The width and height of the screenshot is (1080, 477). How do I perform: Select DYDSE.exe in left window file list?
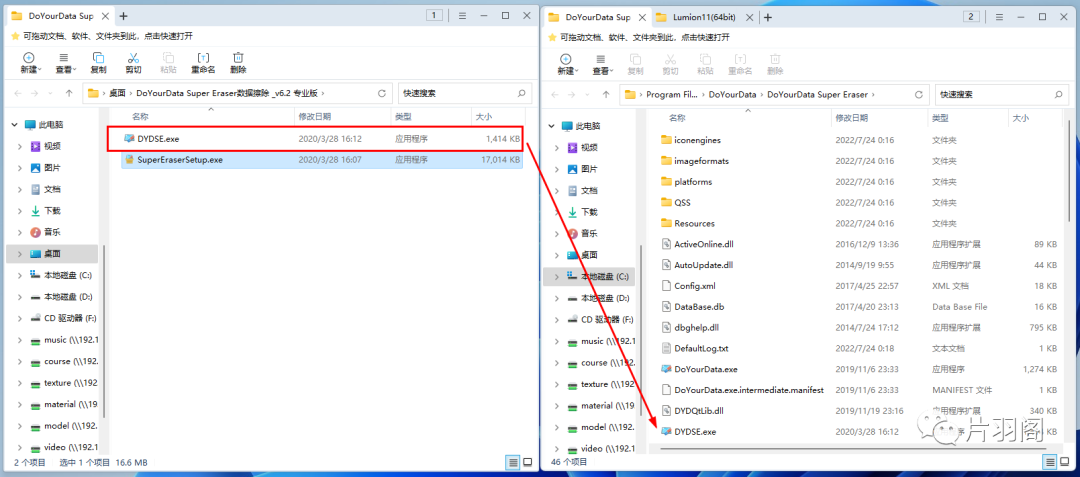click(x=322, y=138)
